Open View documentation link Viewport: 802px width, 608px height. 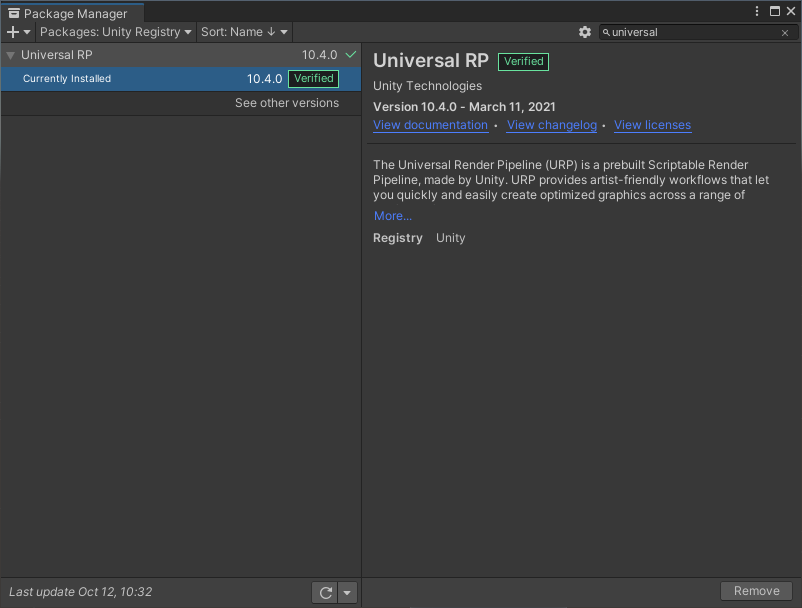(x=430, y=125)
